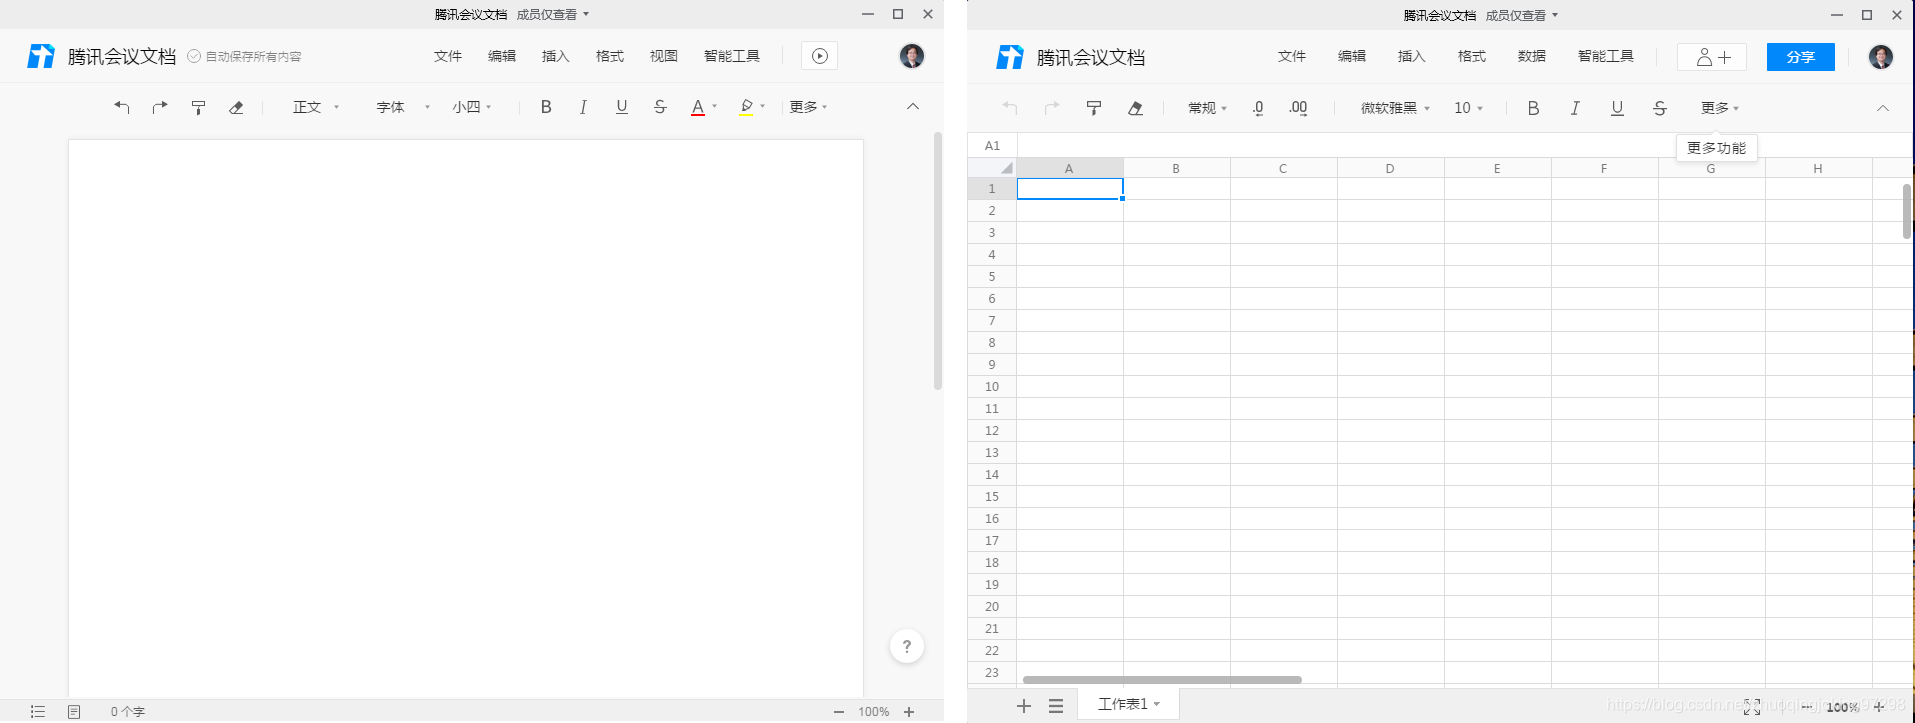Open highlight color dropdown arrow in document
The height and width of the screenshot is (723, 1915).
tap(762, 107)
